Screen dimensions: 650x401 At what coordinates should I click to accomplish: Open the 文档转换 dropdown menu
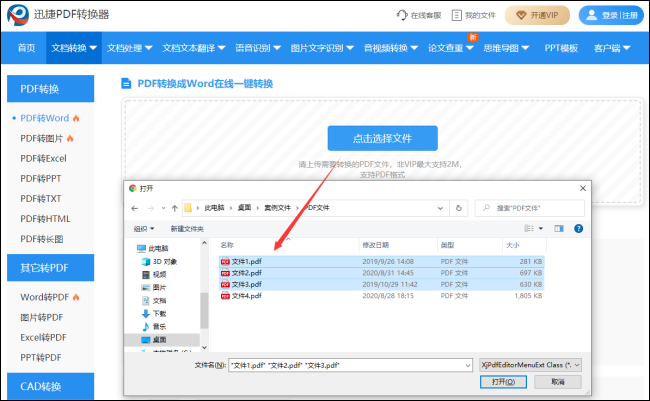pyautogui.click(x=74, y=48)
